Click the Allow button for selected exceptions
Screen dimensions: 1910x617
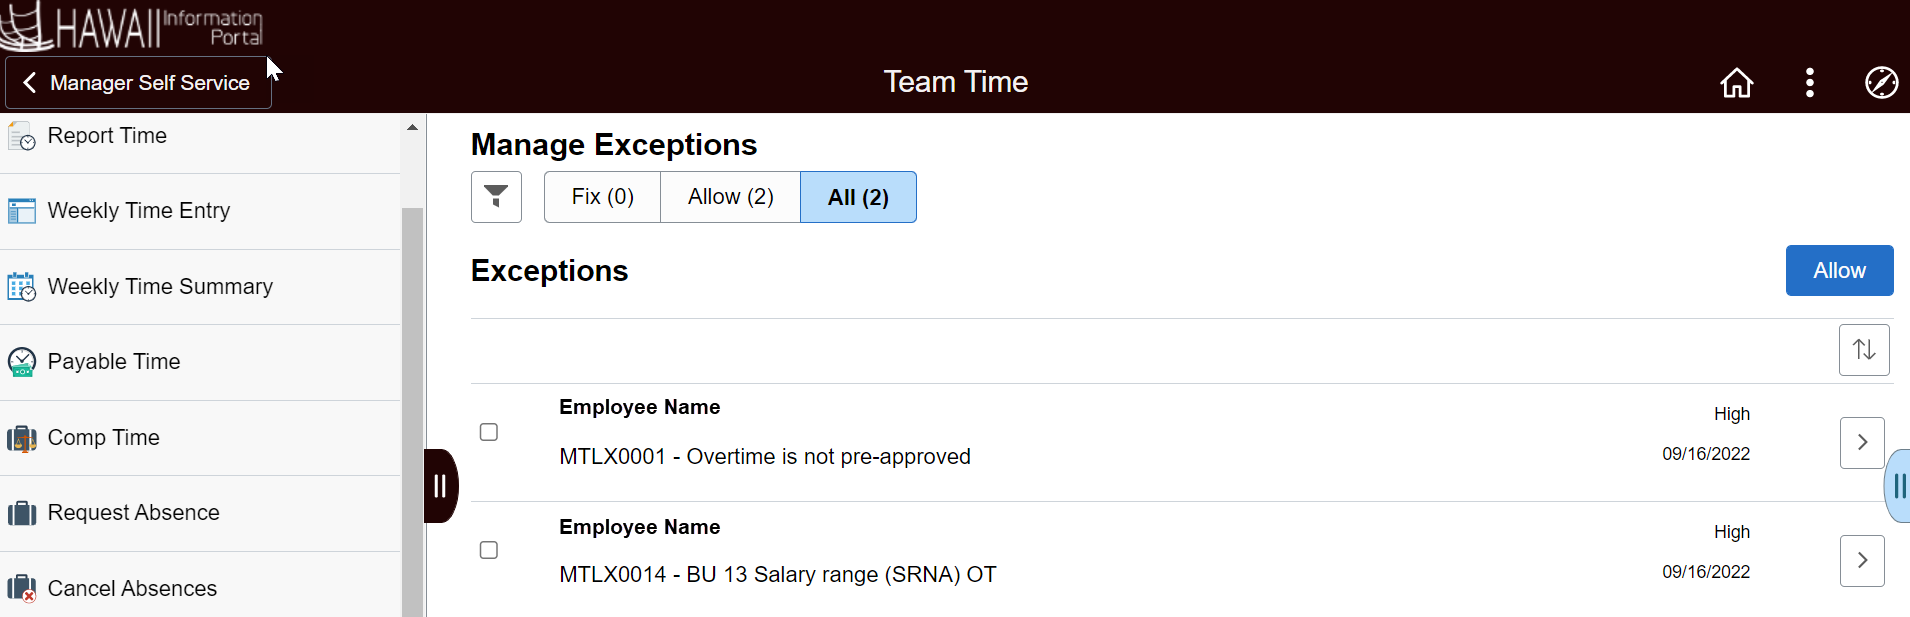click(x=1839, y=270)
